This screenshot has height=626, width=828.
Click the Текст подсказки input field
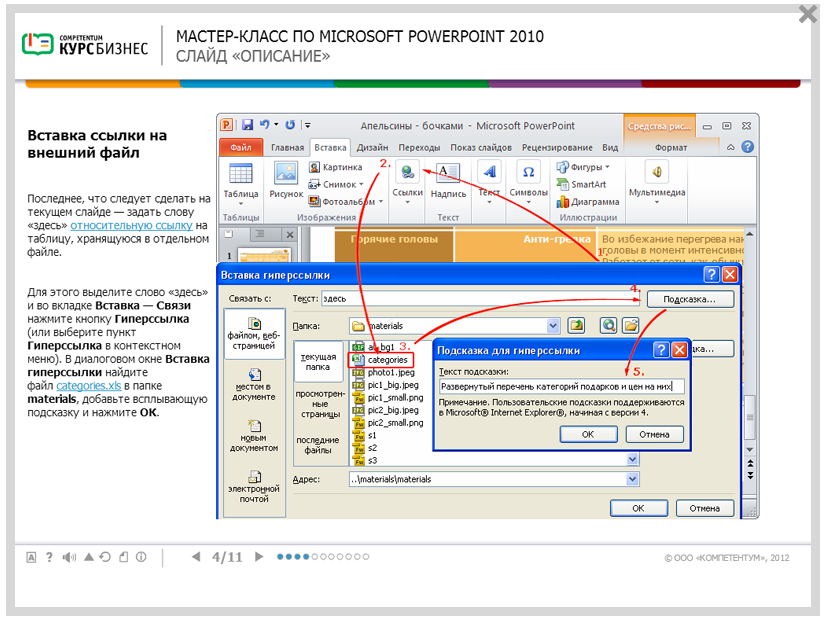pyautogui.click(x=561, y=386)
